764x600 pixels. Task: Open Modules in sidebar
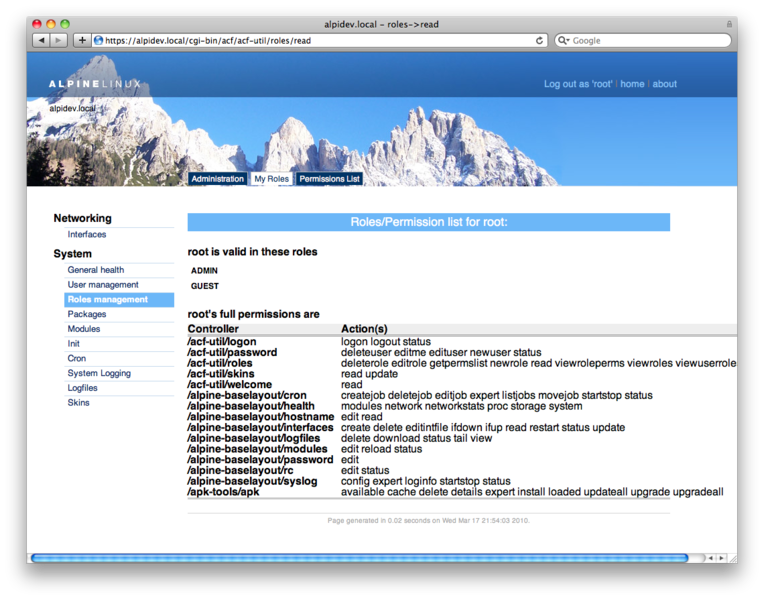(84, 329)
